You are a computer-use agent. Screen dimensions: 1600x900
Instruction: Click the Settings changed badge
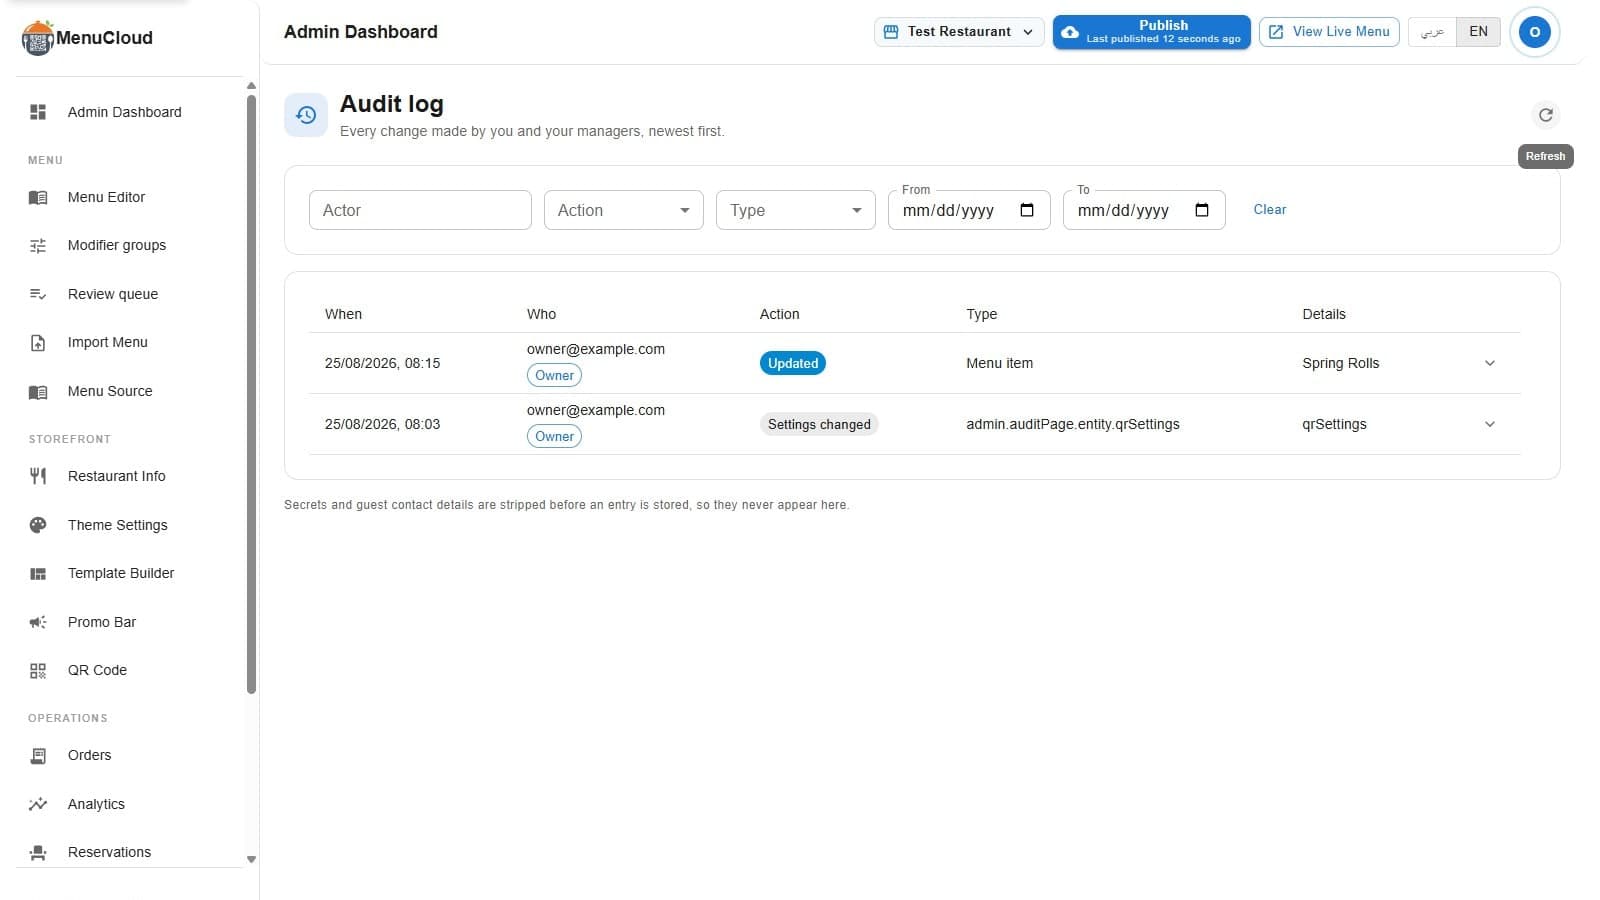pos(819,424)
